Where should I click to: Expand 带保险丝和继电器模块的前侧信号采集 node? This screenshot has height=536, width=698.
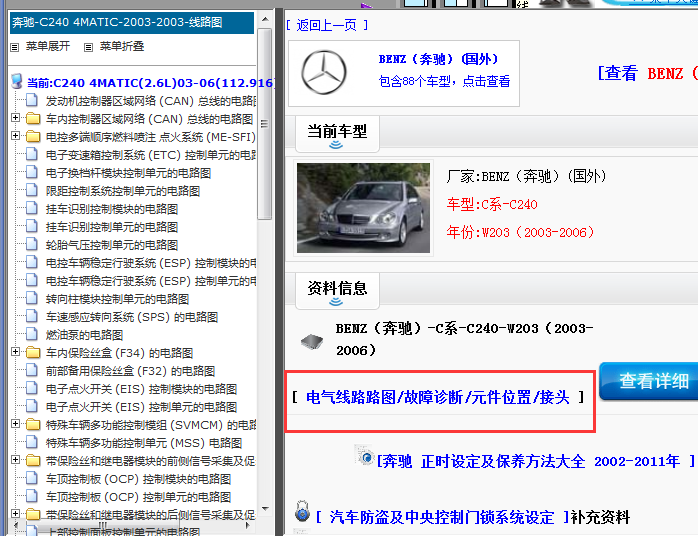pos(15,460)
